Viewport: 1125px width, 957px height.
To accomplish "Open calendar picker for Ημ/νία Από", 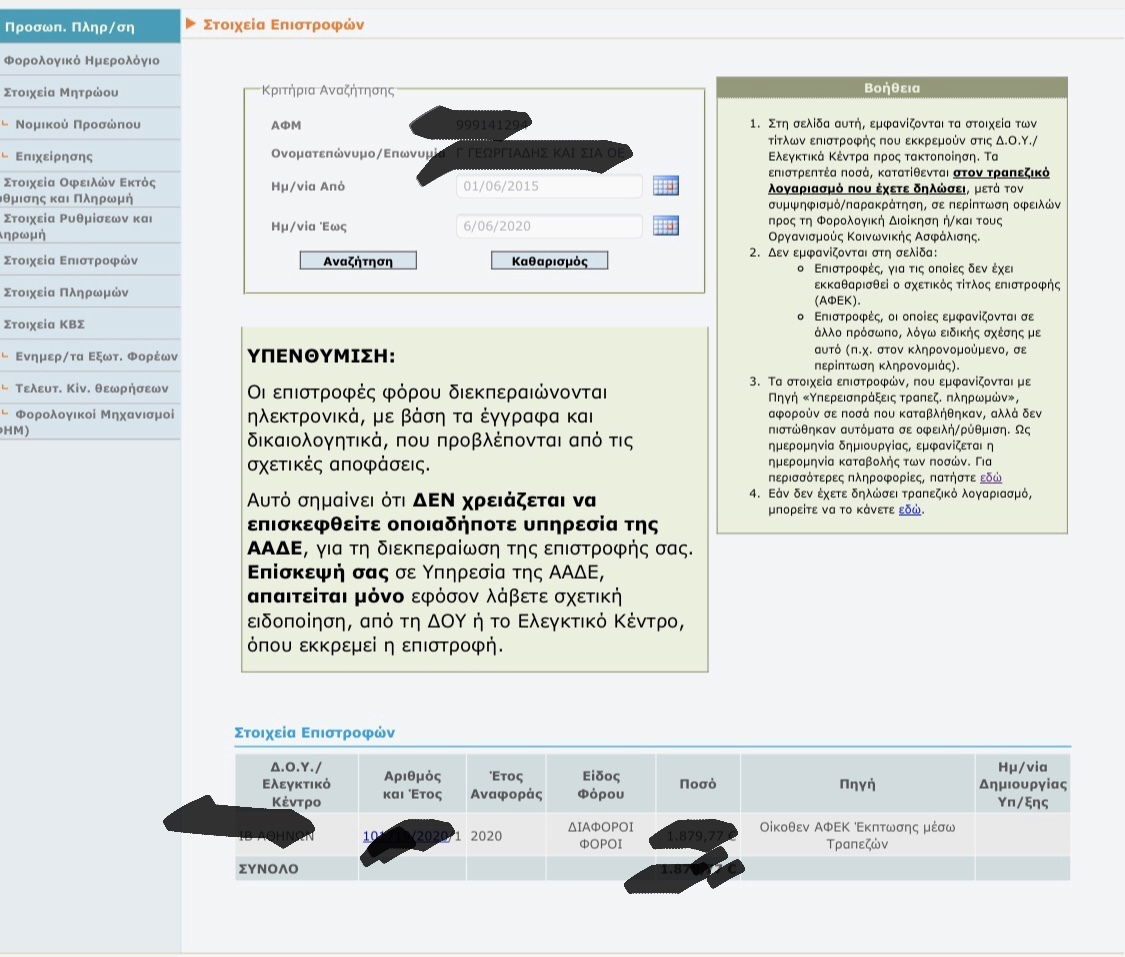I will tap(665, 186).
